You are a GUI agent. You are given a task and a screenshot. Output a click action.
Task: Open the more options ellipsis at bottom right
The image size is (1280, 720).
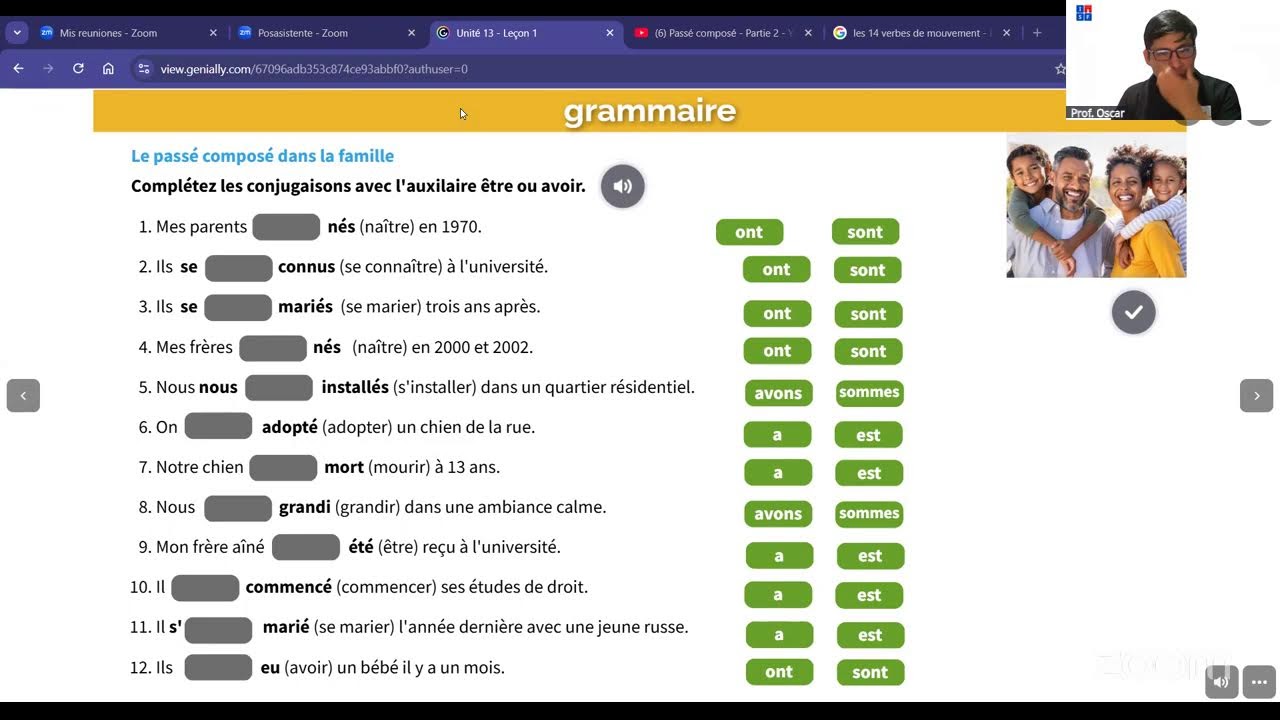pos(1259,682)
